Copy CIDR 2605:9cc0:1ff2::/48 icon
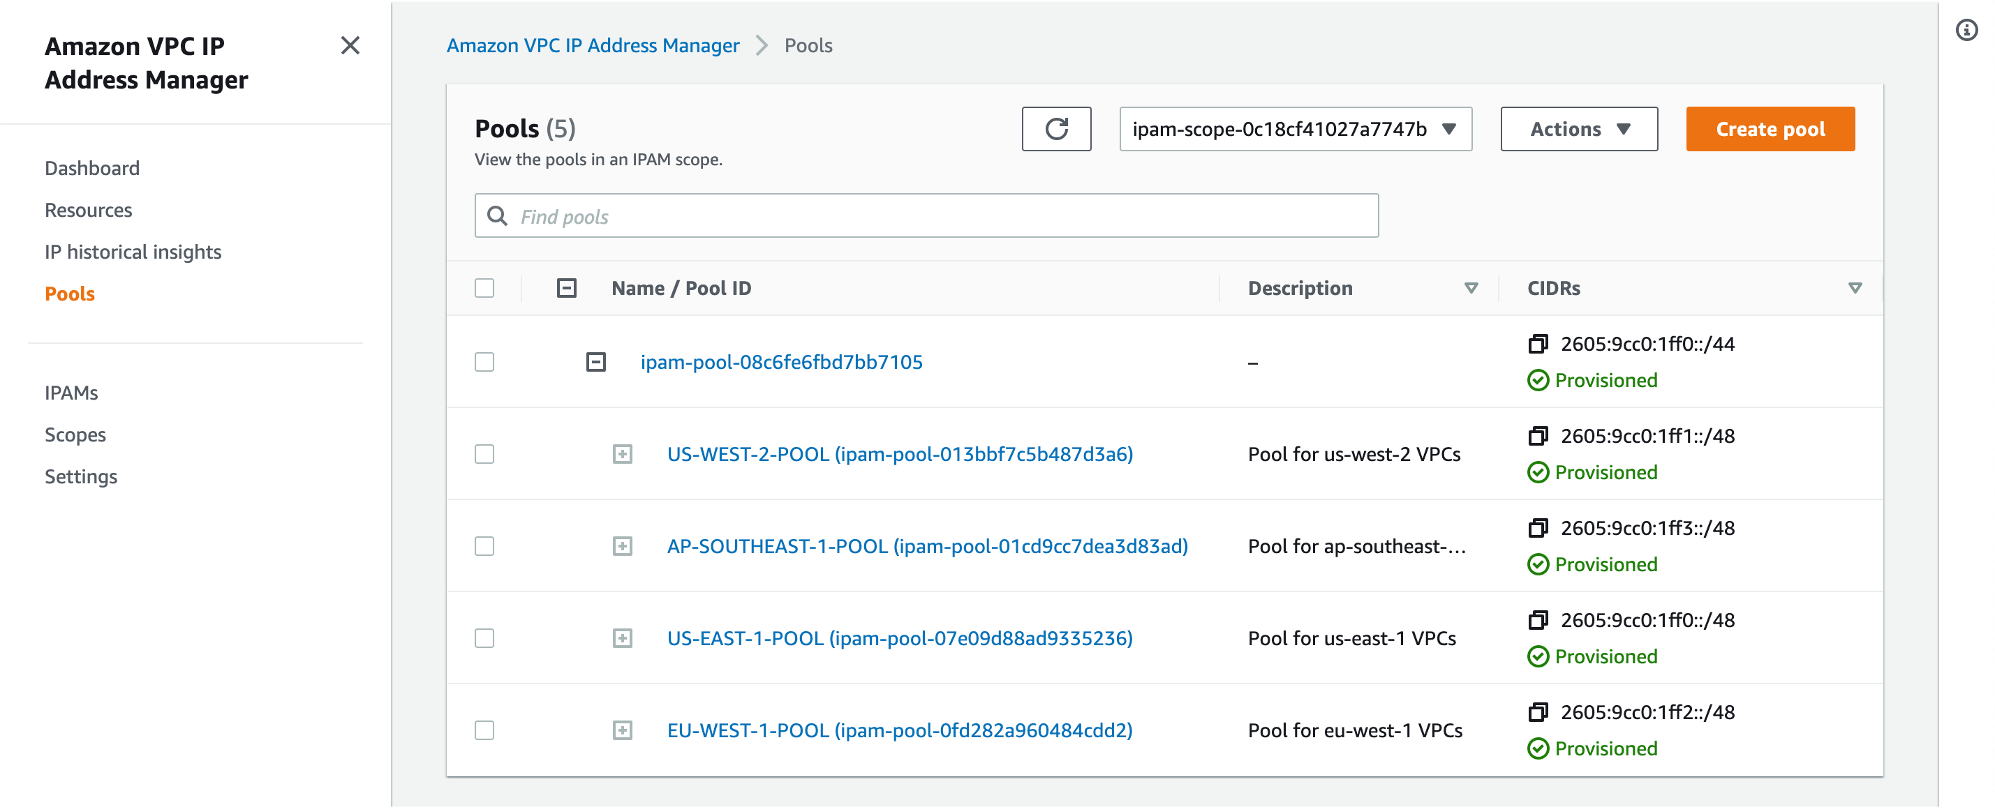 [1538, 712]
